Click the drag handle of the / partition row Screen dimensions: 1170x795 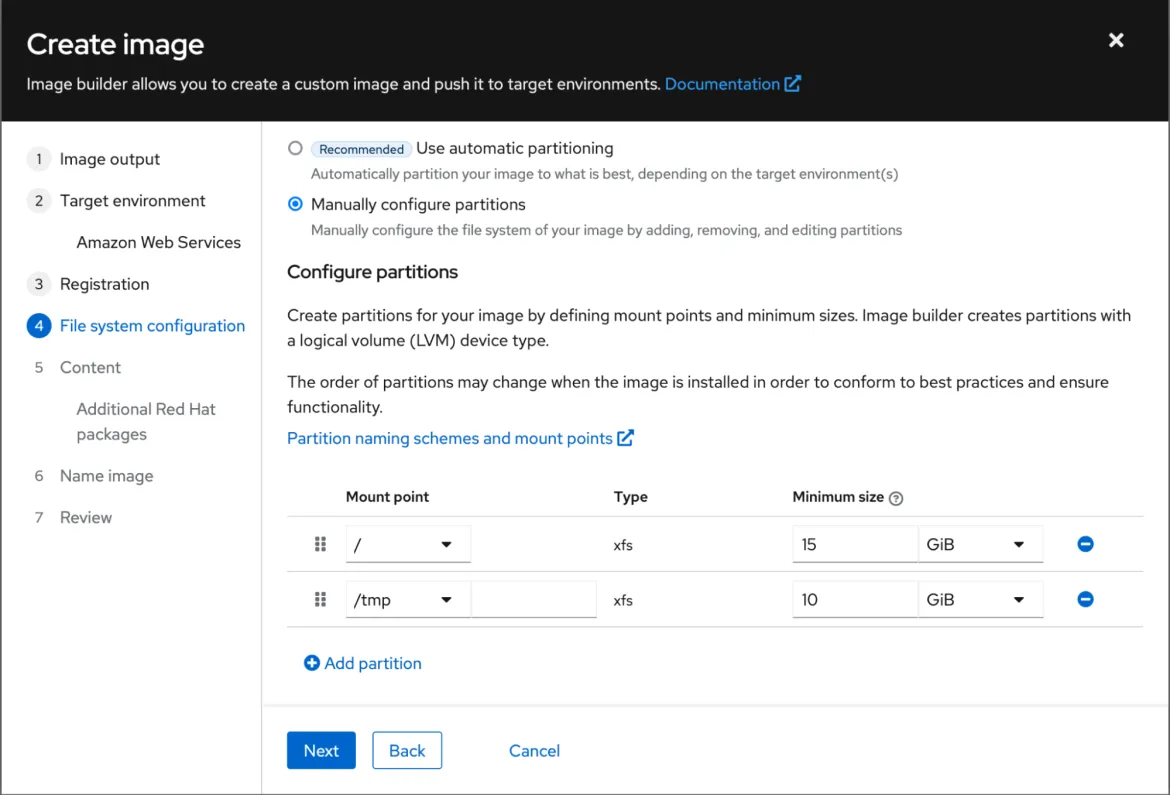321,544
